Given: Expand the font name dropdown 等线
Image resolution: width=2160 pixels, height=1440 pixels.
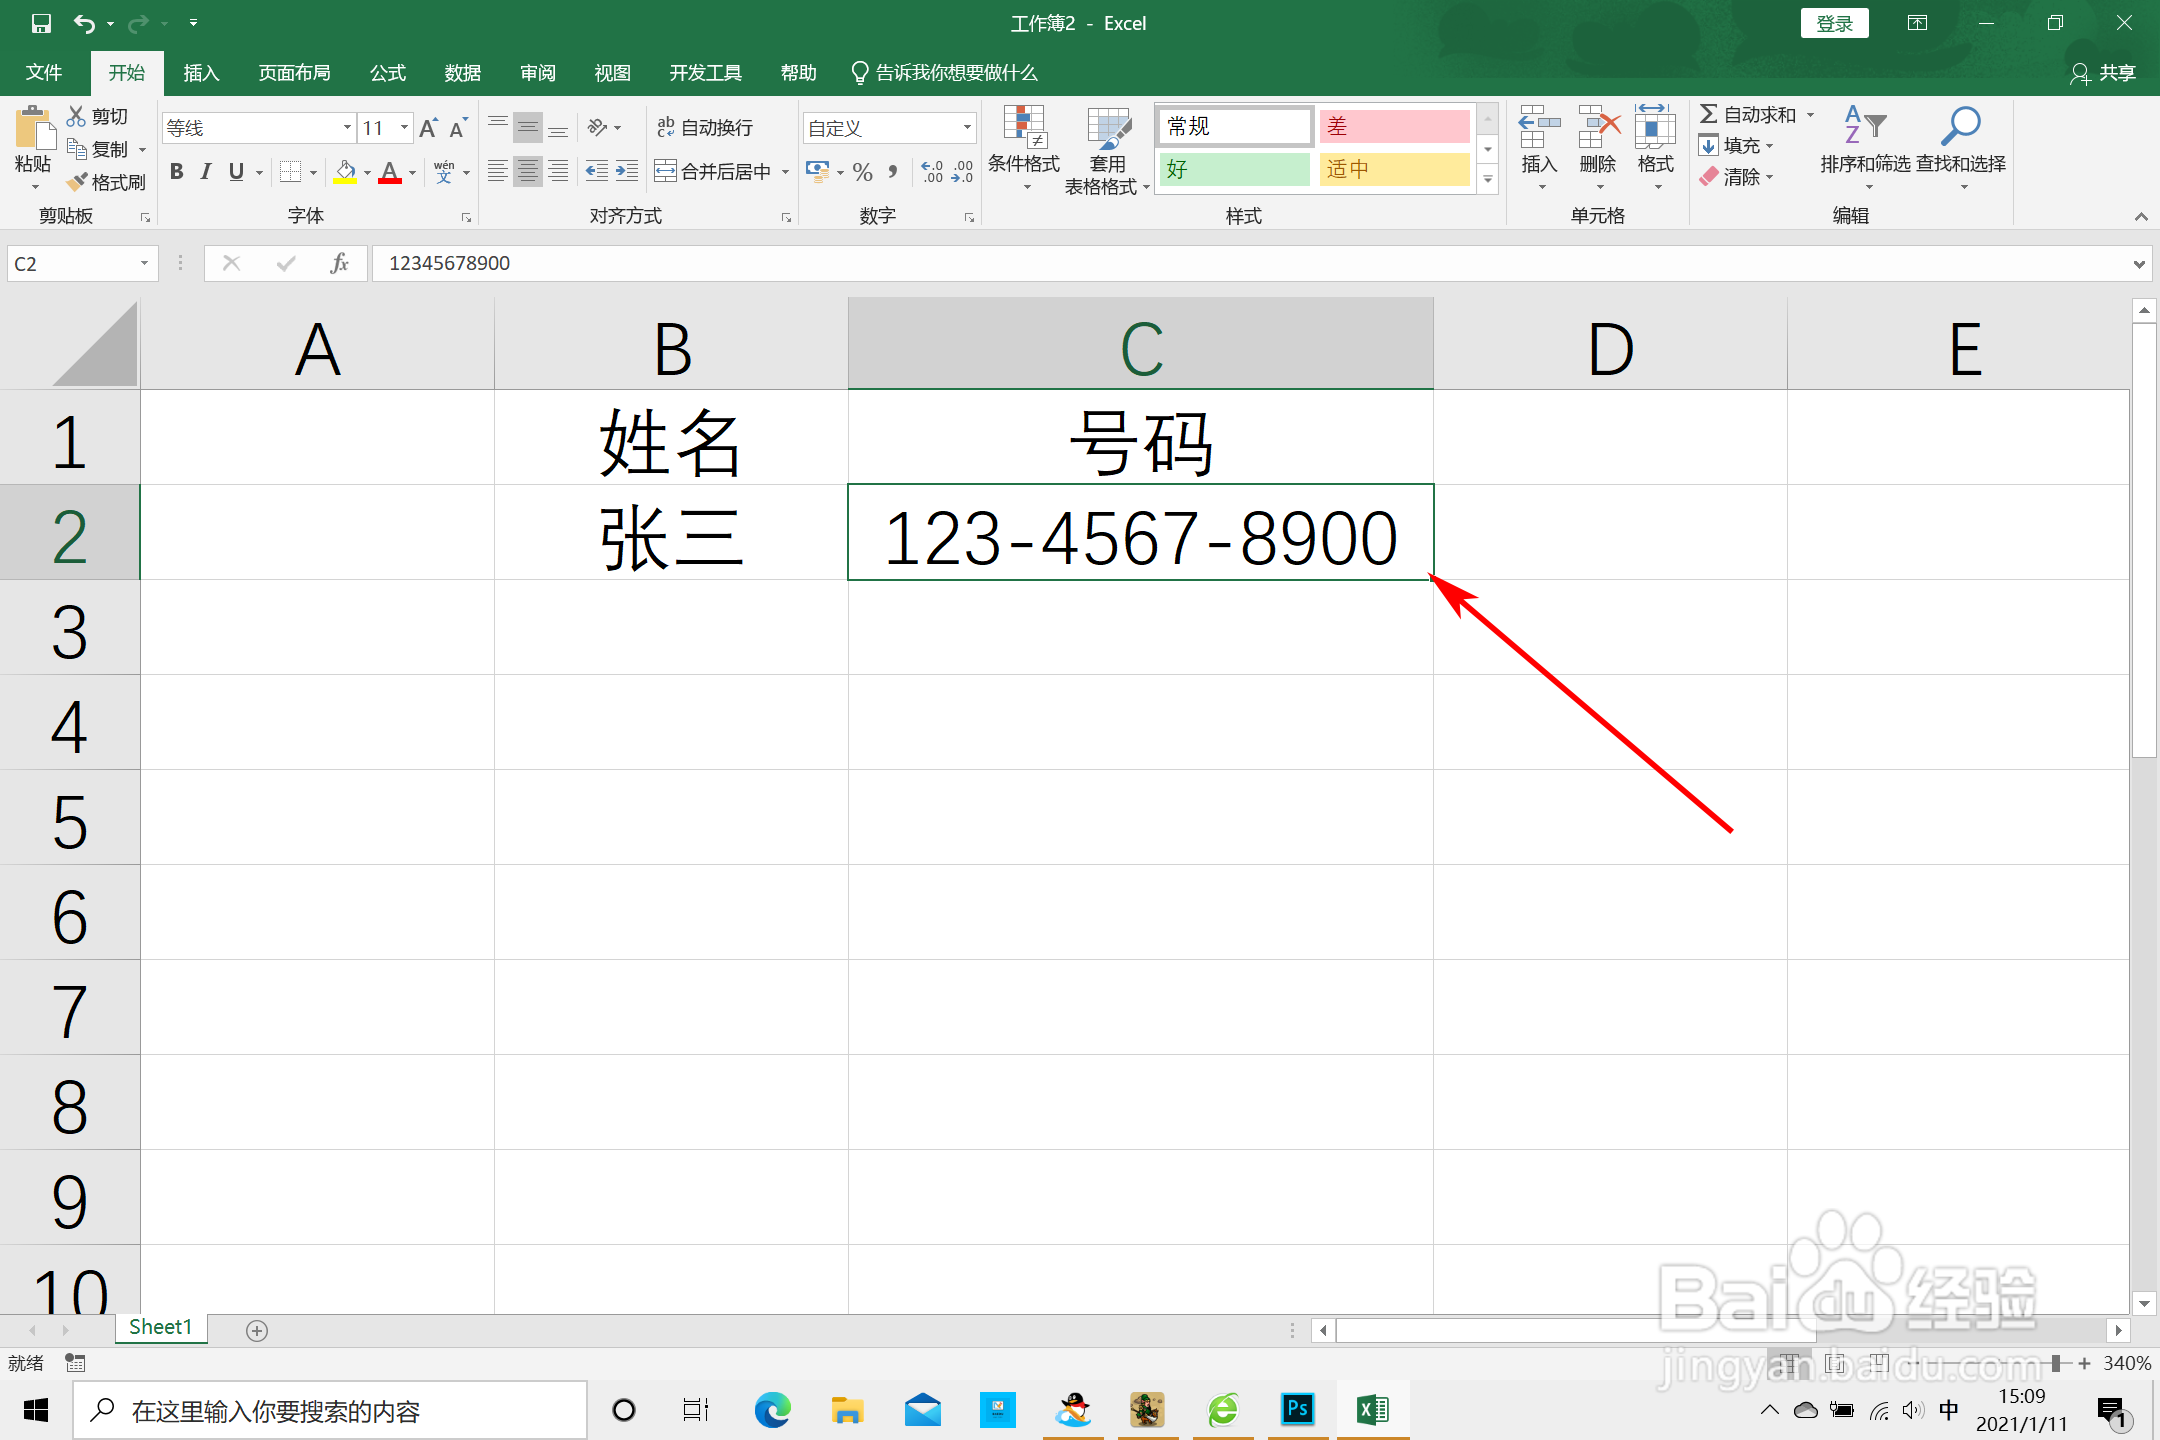Looking at the screenshot, I should coord(347,128).
